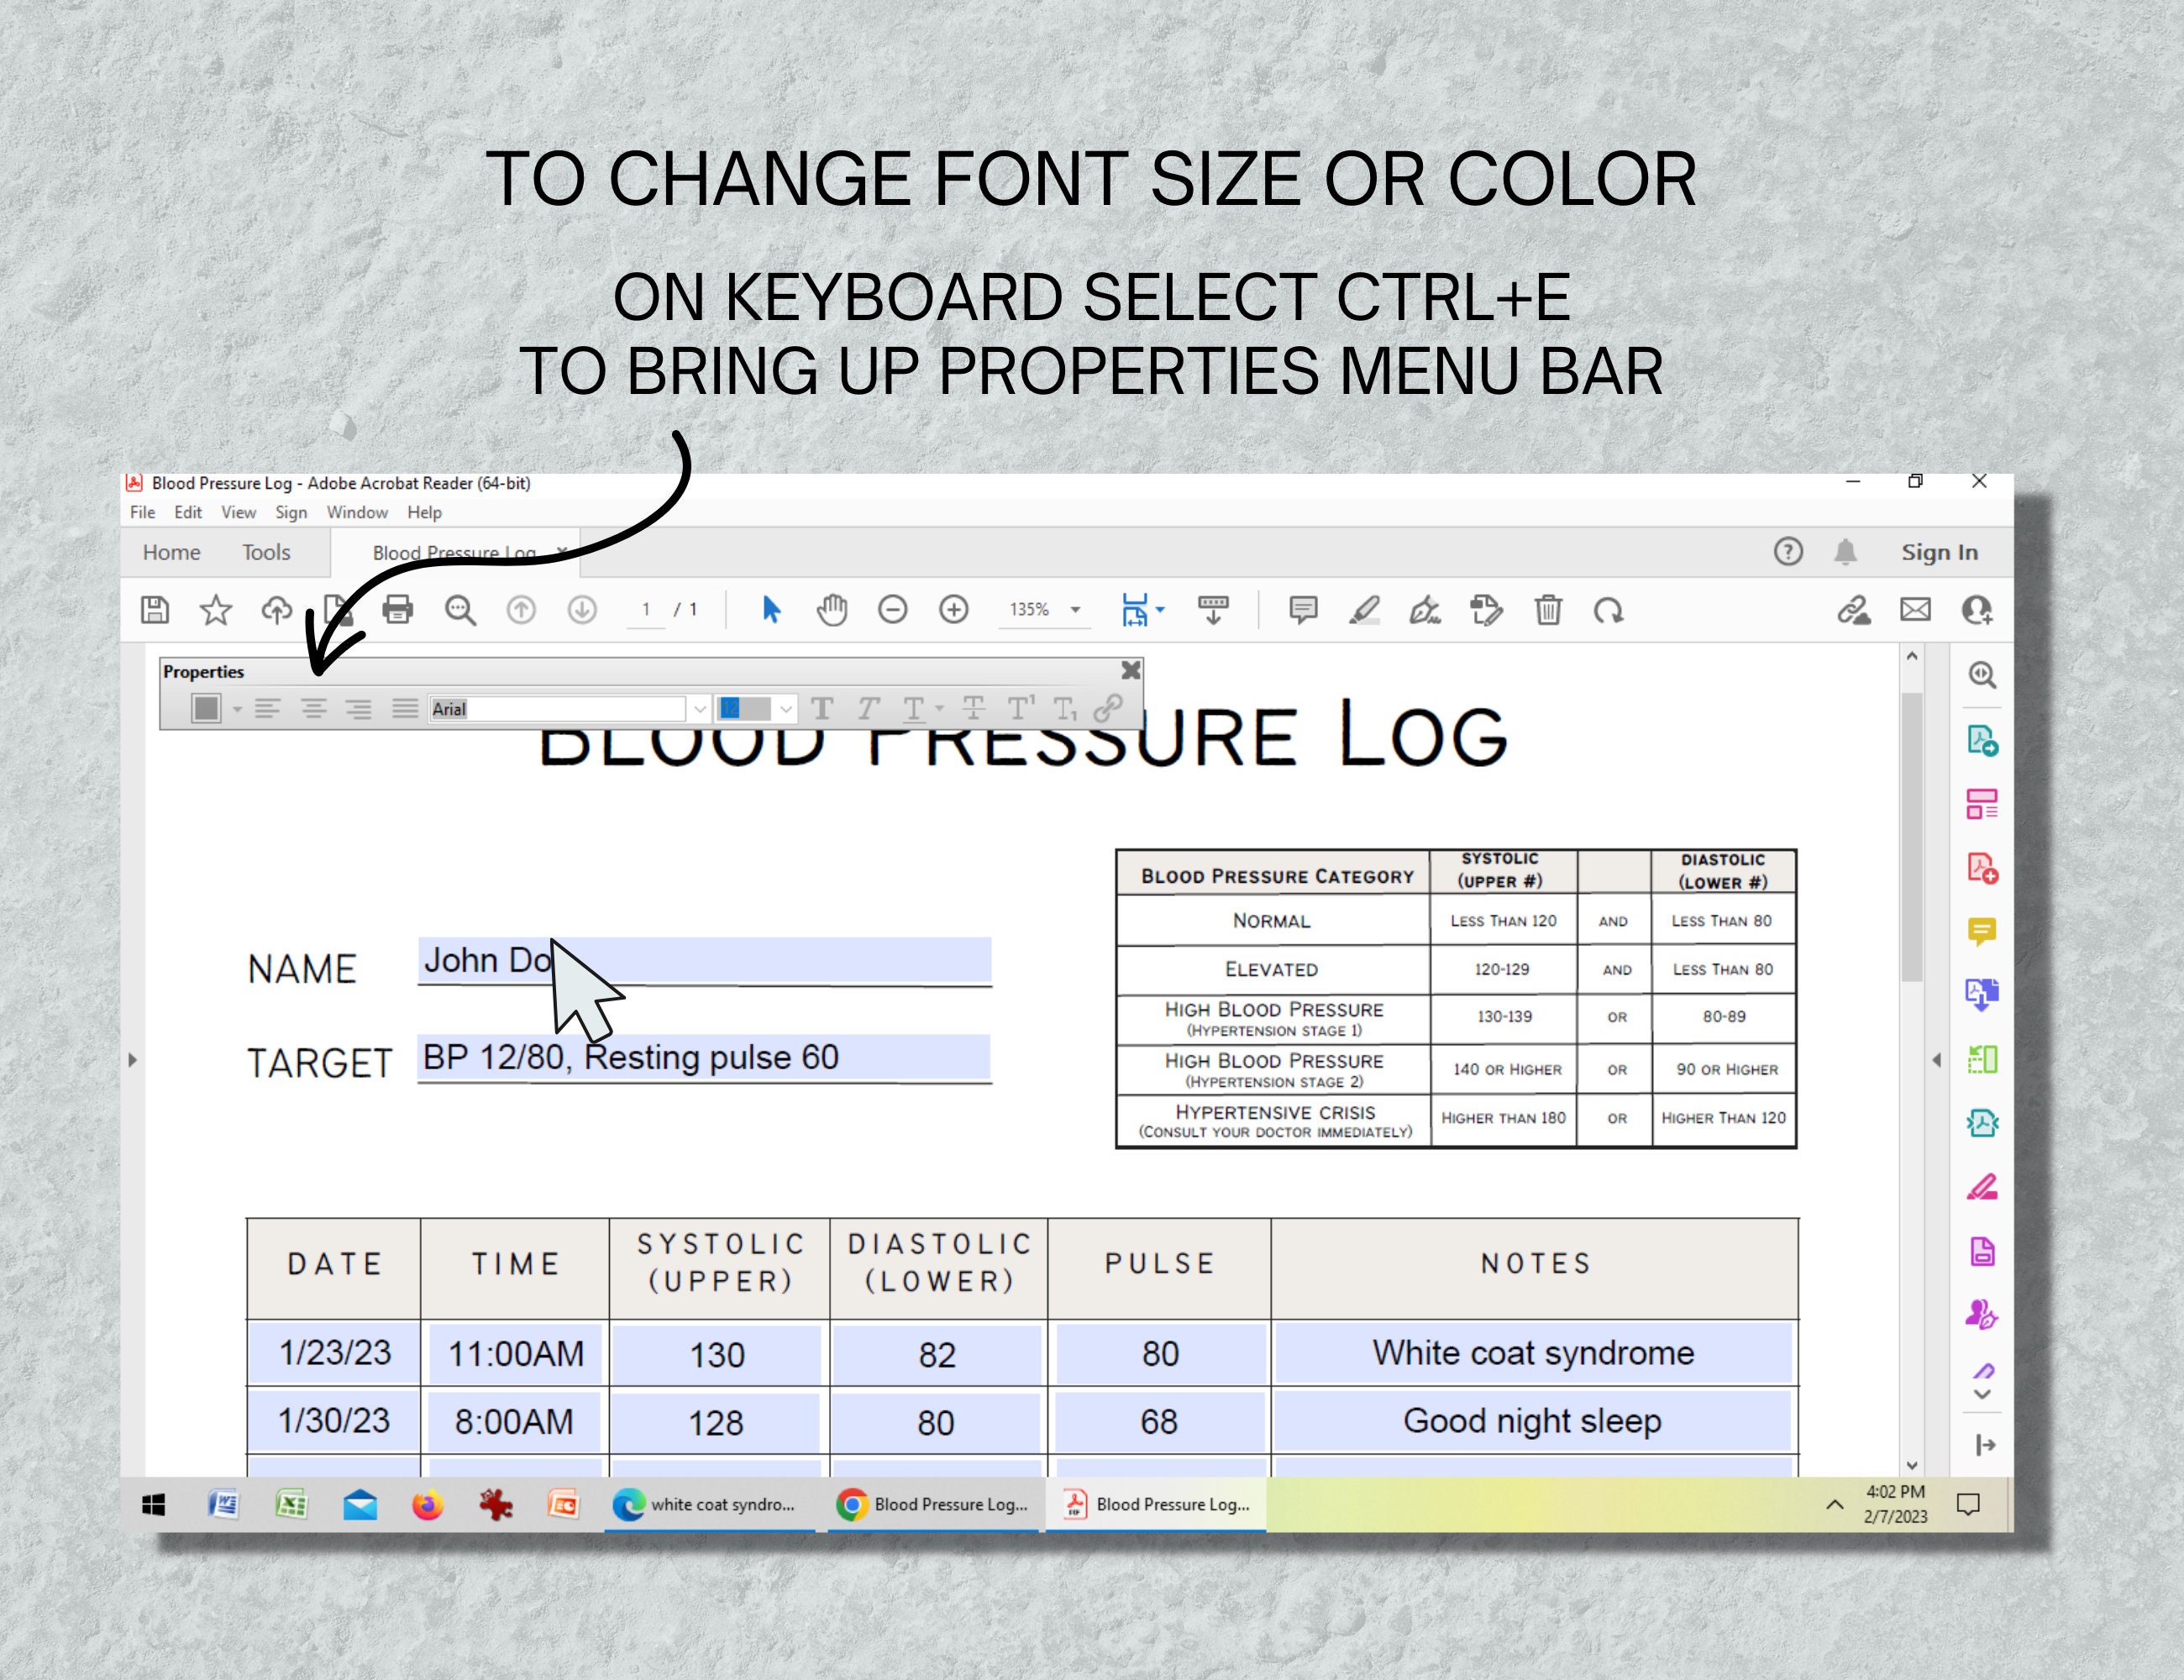This screenshot has width=2184, height=1680.
Task: Select the Hand tool in the toolbar
Action: click(832, 610)
